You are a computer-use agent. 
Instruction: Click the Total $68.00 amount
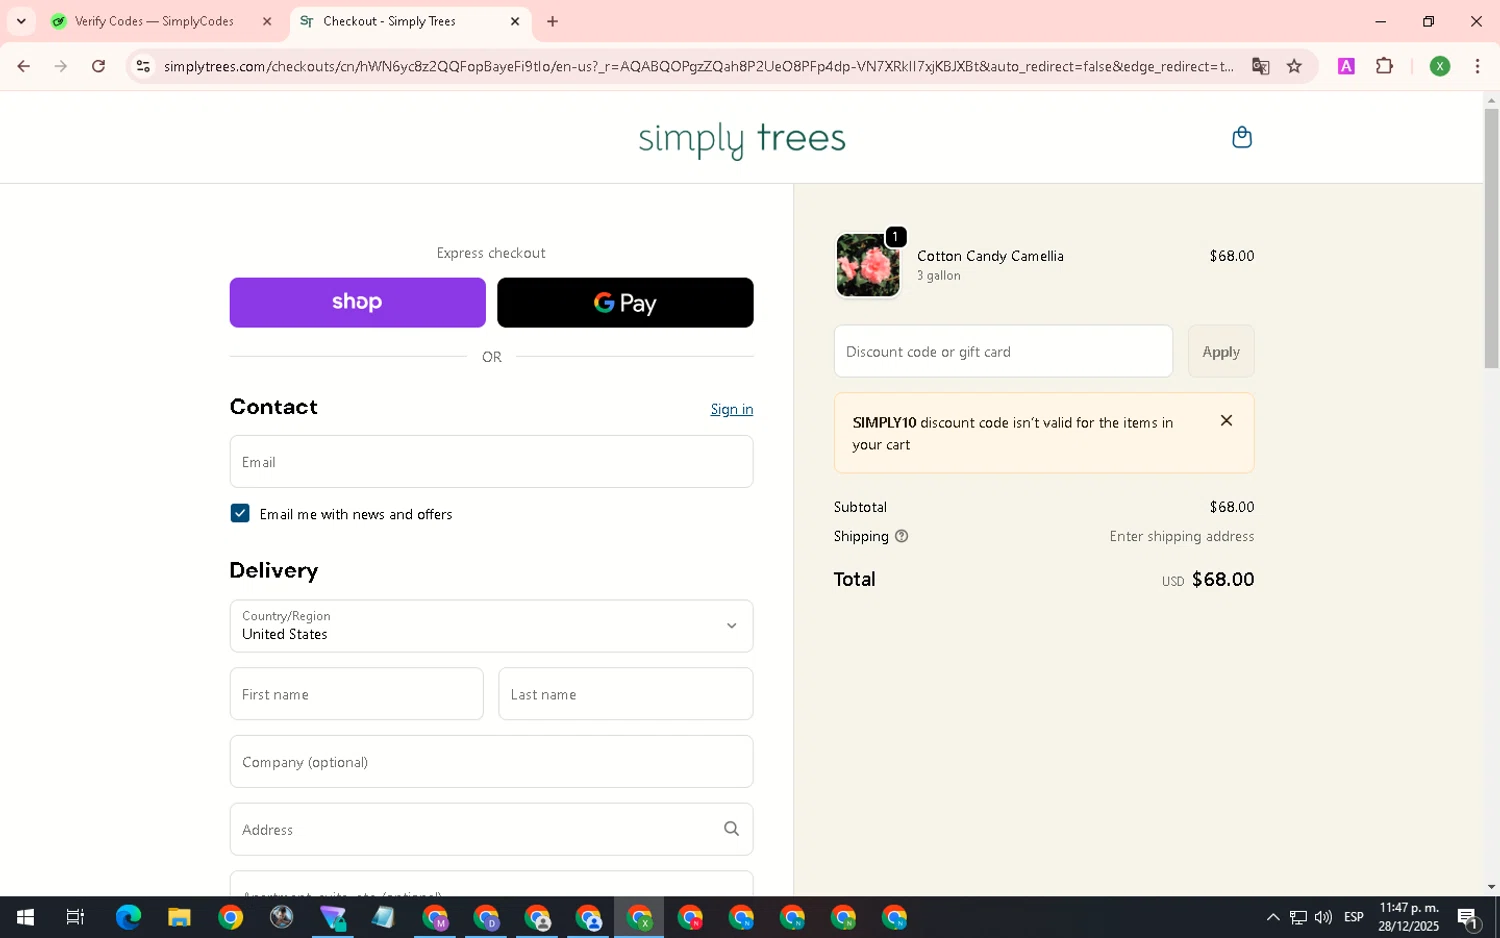1222,579
